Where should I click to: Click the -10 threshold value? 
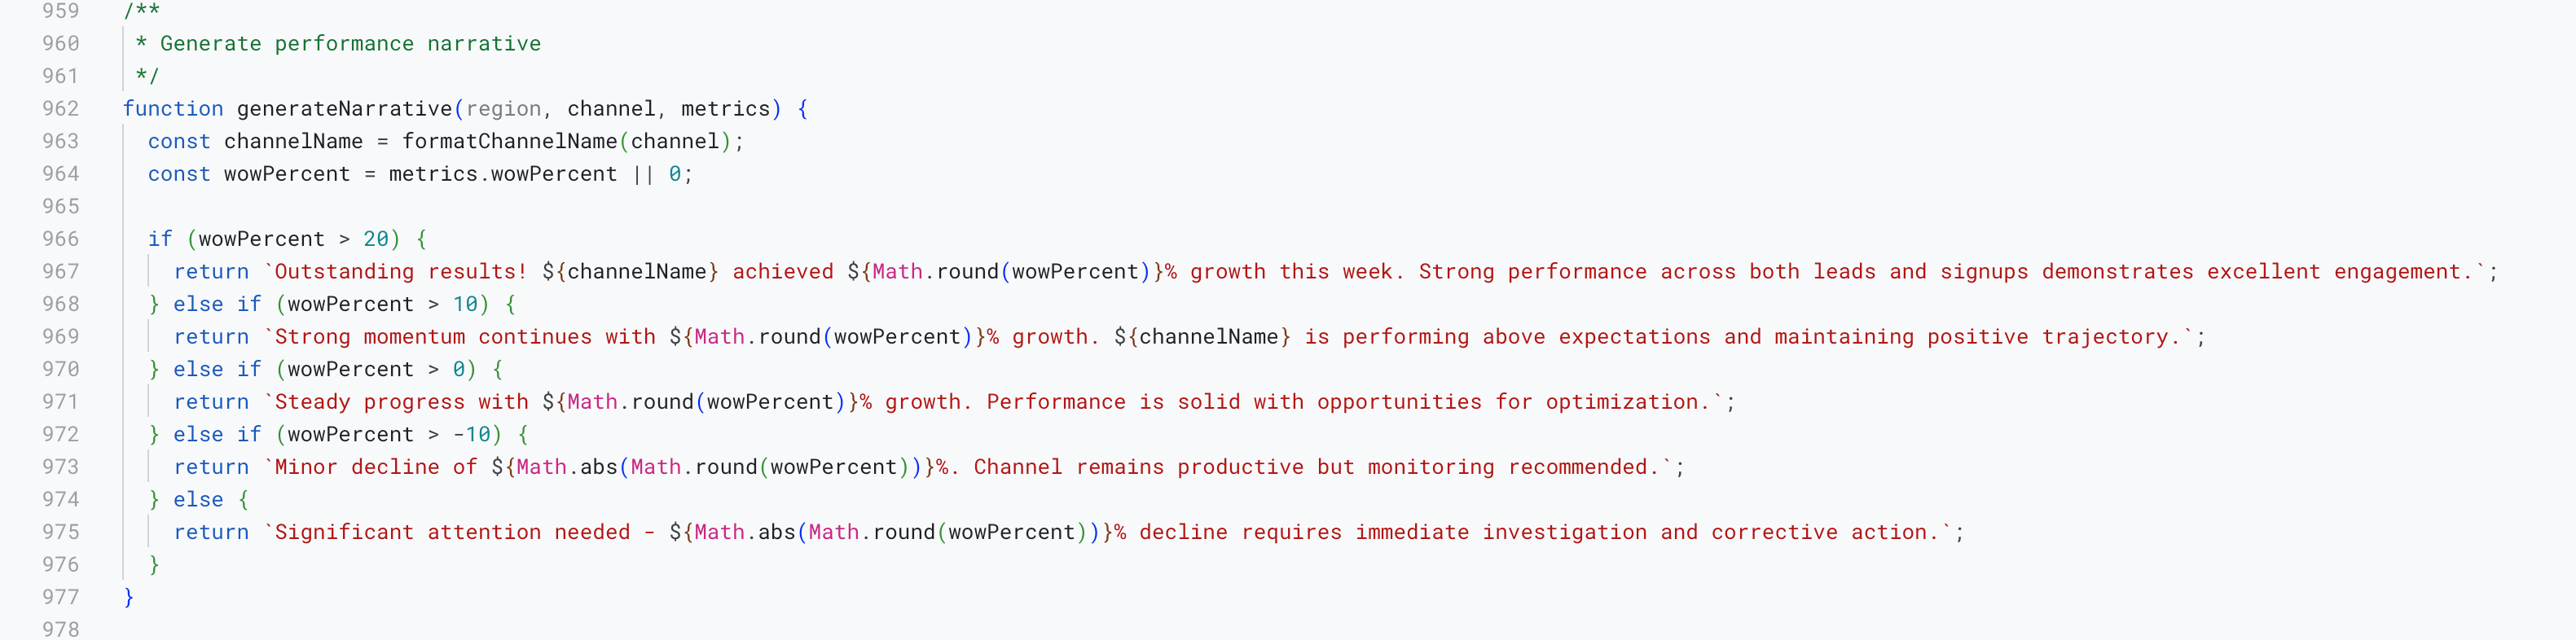pos(471,435)
